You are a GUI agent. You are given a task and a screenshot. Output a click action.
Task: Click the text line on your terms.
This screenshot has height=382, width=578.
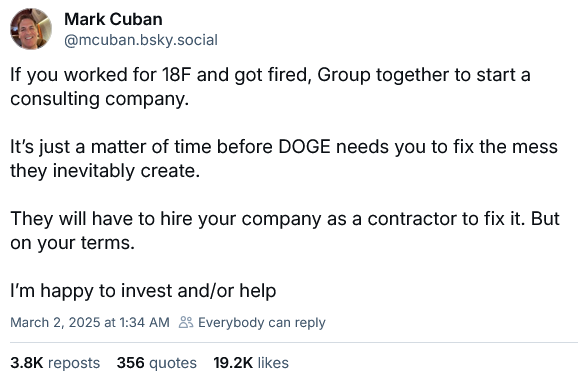click(x=73, y=243)
